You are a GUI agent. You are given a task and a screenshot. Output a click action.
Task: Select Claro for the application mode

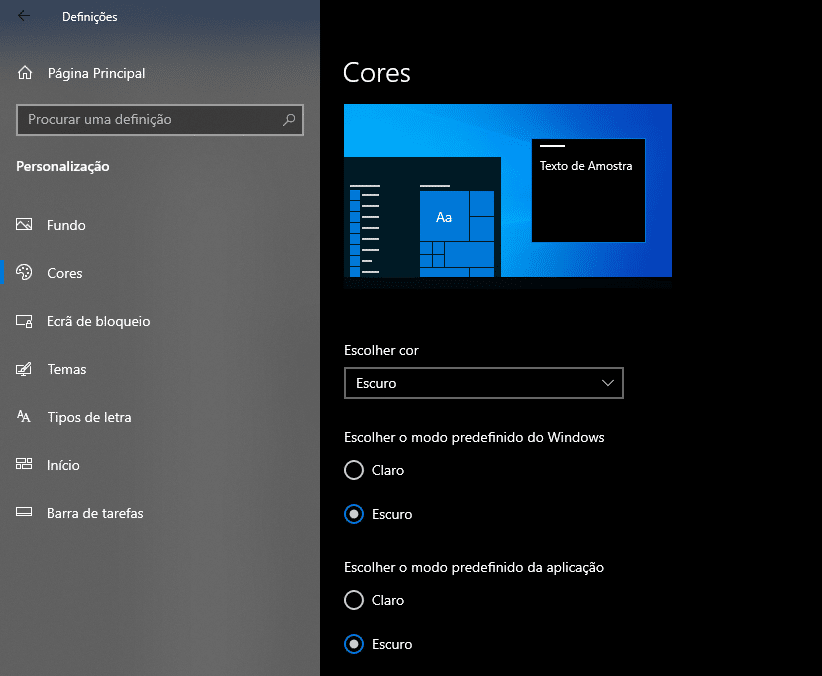(x=354, y=600)
